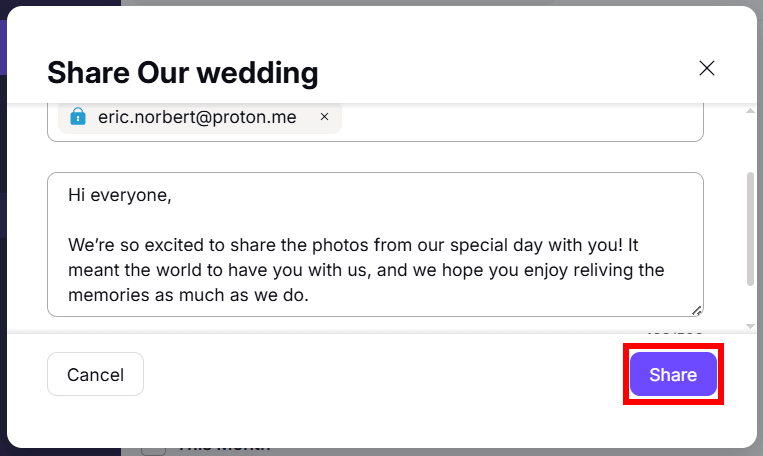Click the message box resize handle

click(696, 310)
